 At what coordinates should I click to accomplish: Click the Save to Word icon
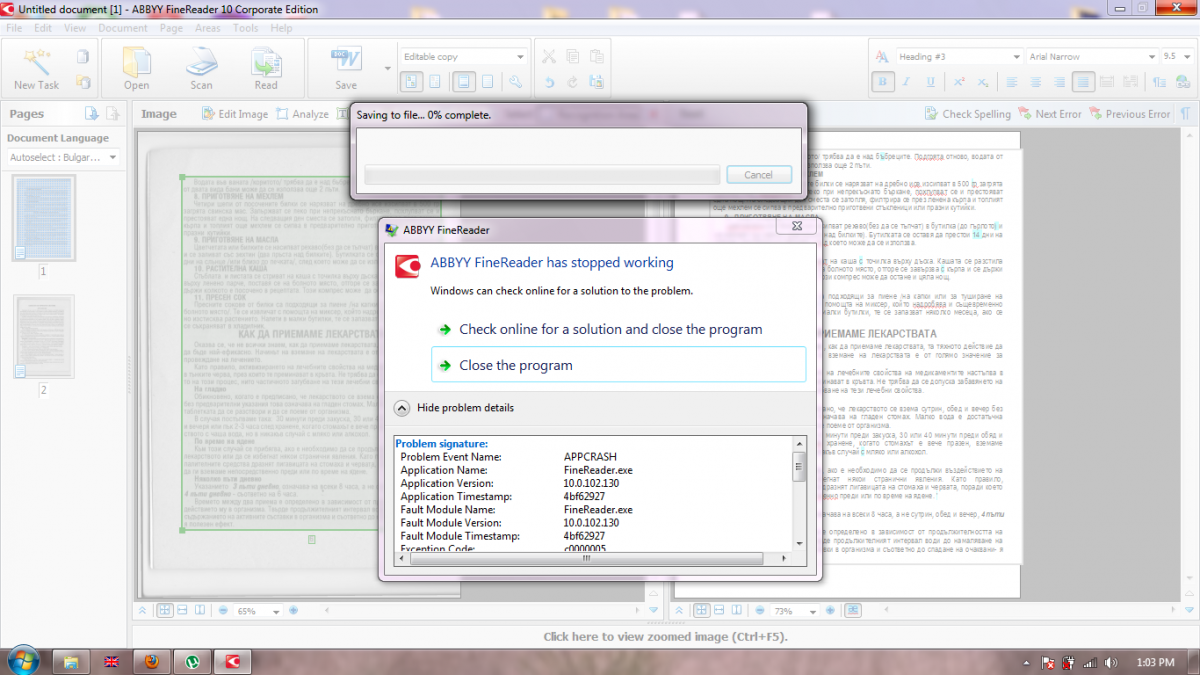point(346,61)
